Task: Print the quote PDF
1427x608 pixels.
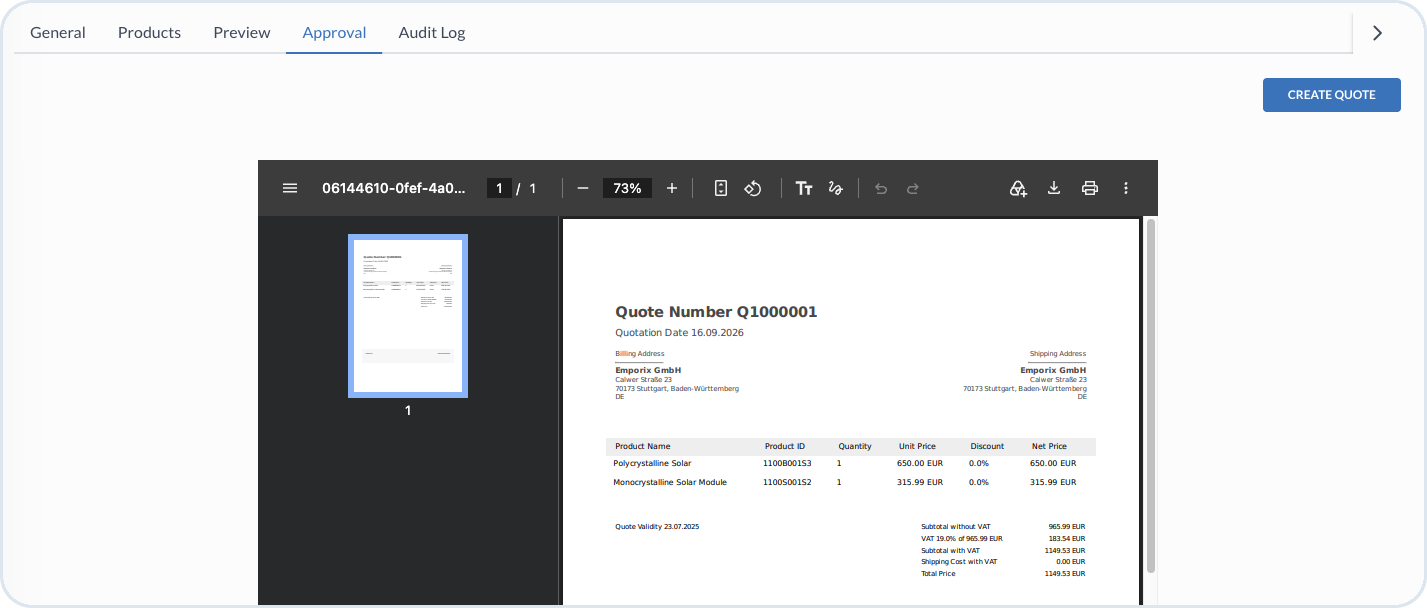Action: click(x=1090, y=188)
